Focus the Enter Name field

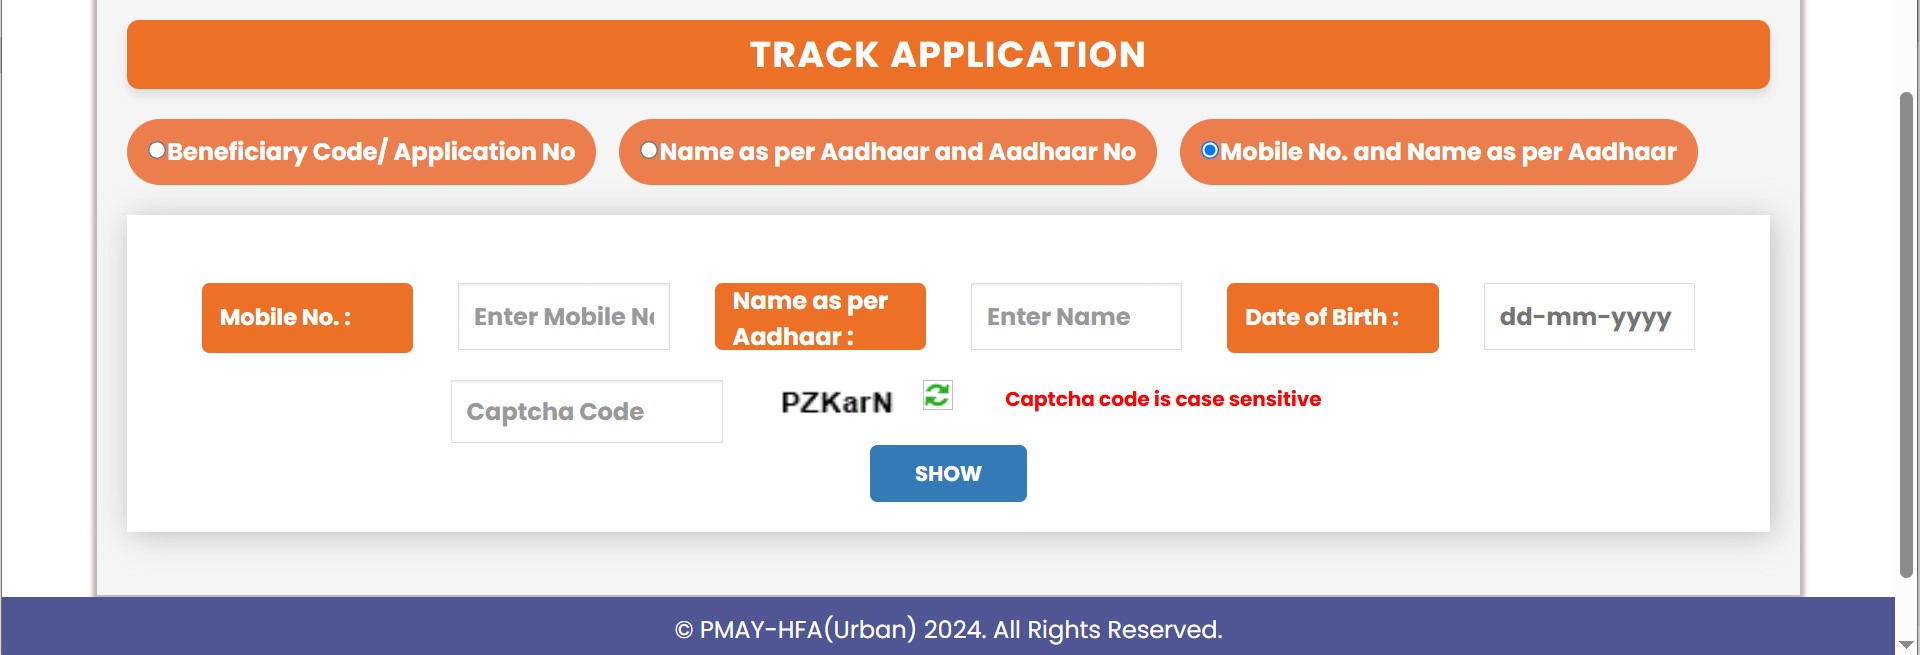[x=1076, y=317]
